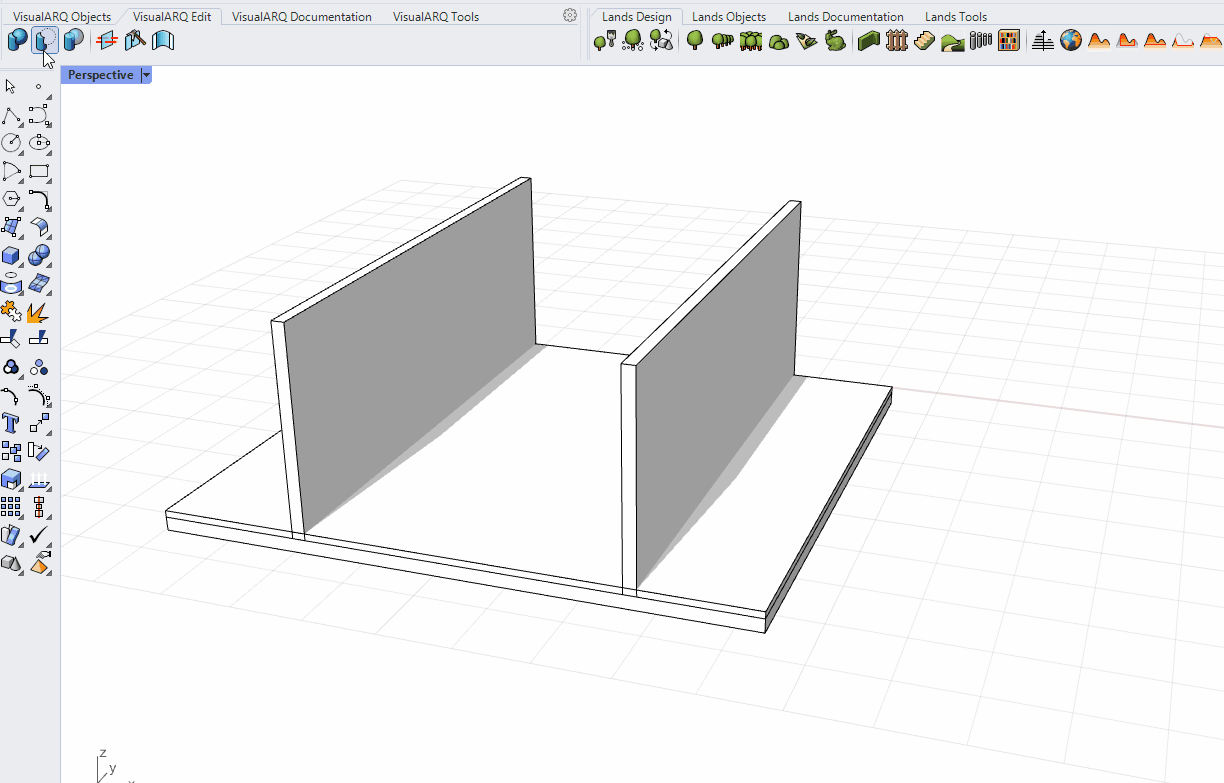Select the control point Curve tool
The image size is (1224, 783).
pos(39,115)
